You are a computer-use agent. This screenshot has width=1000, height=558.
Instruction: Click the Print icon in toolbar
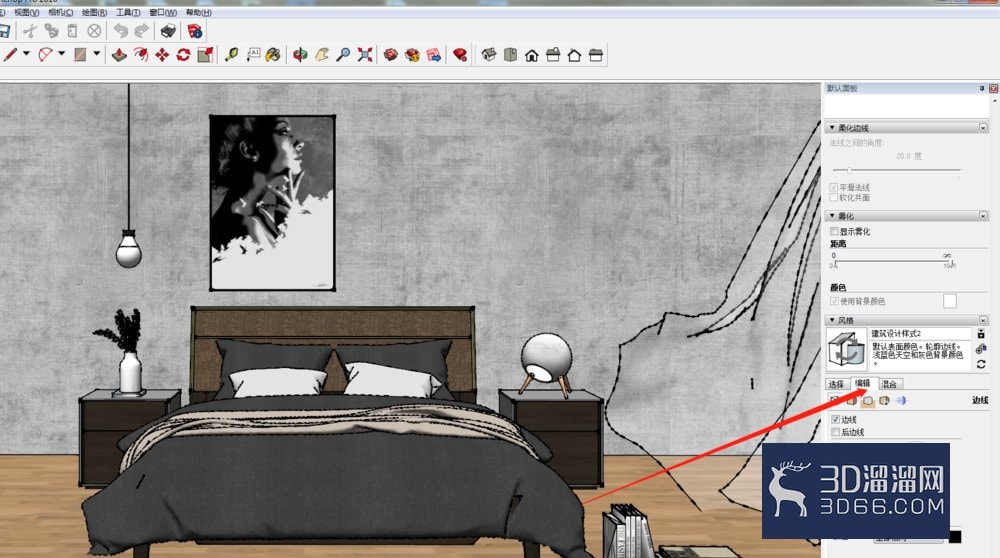click(x=168, y=31)
